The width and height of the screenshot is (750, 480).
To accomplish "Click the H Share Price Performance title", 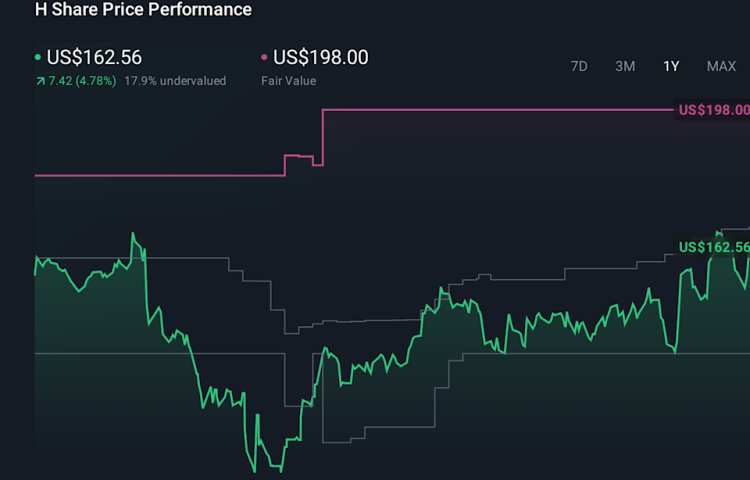I will pos(143,10).
